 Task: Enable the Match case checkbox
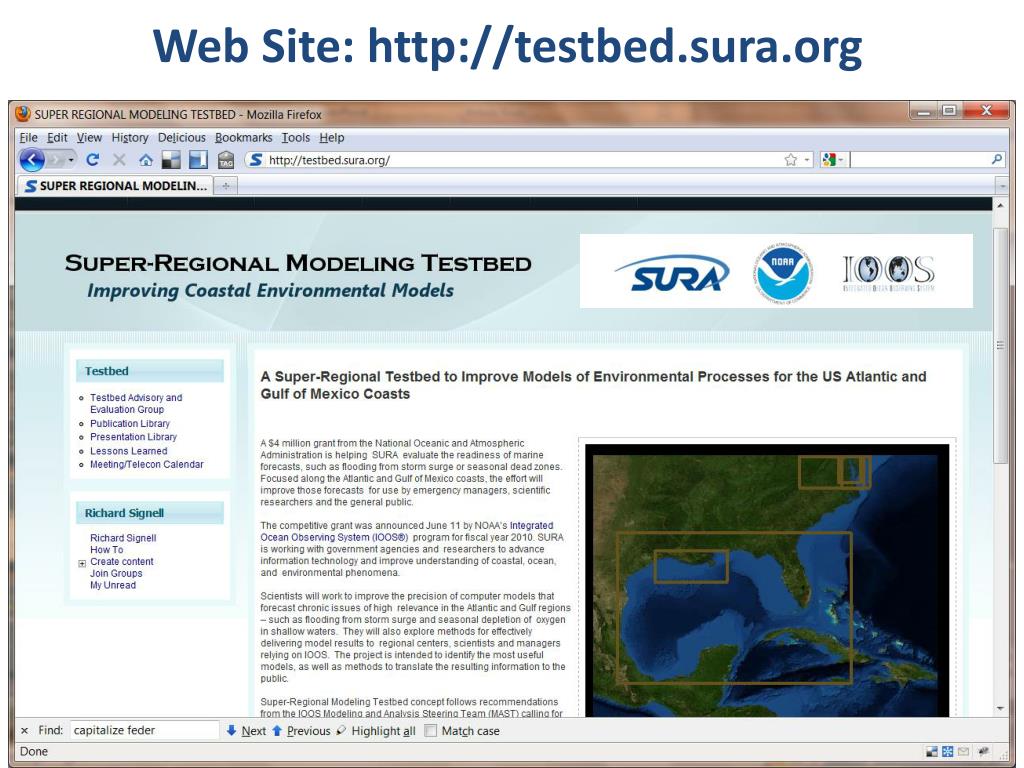[x=430, y=731]
